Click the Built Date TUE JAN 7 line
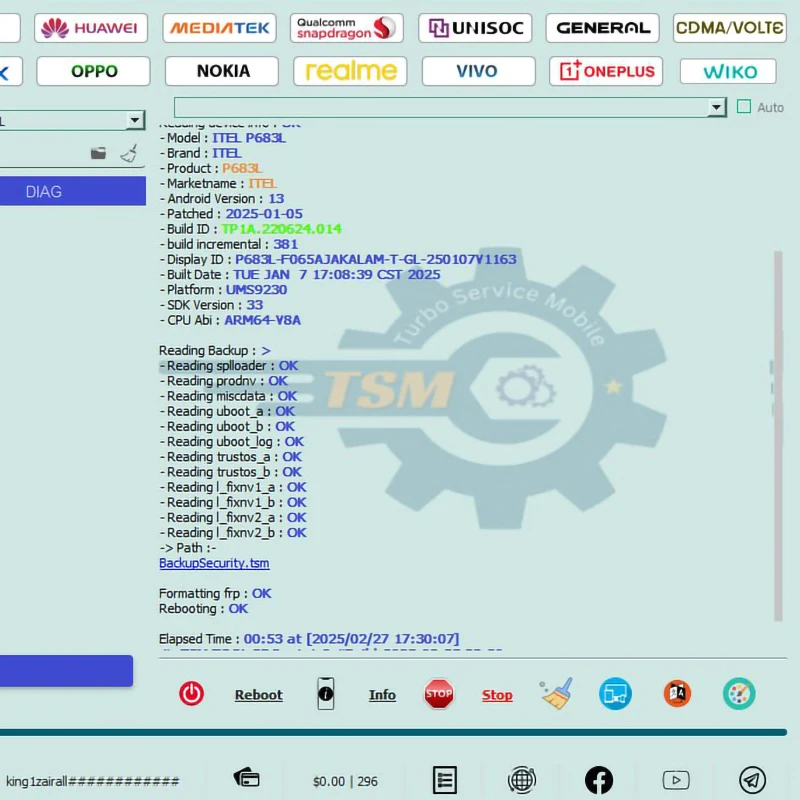 pos(300,274)
